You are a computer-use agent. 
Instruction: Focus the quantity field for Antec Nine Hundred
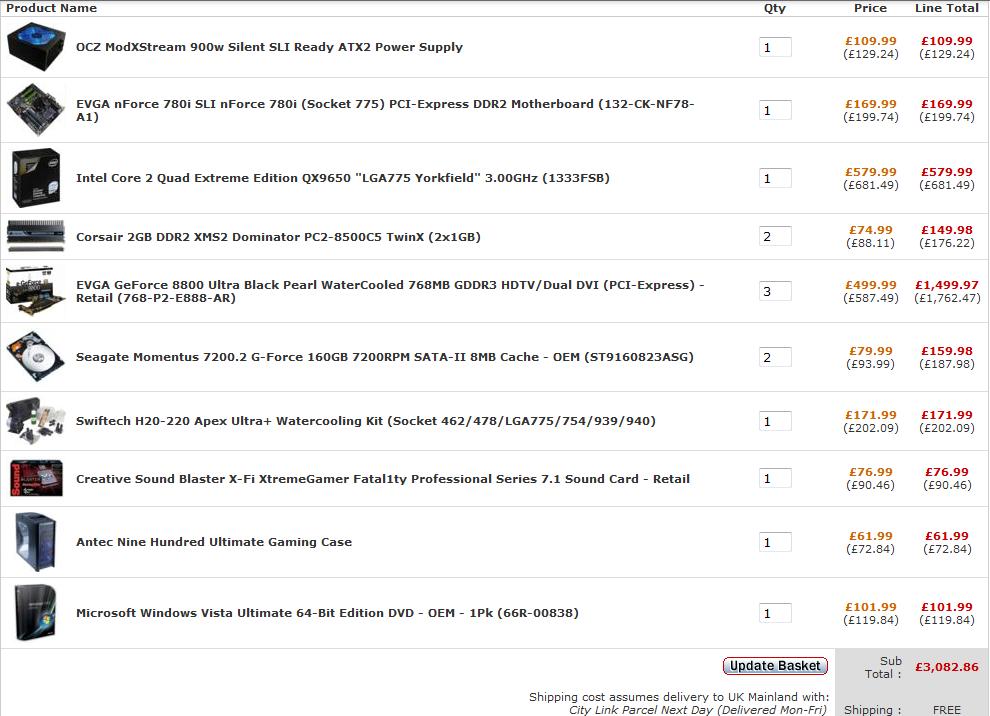[775, 542]
